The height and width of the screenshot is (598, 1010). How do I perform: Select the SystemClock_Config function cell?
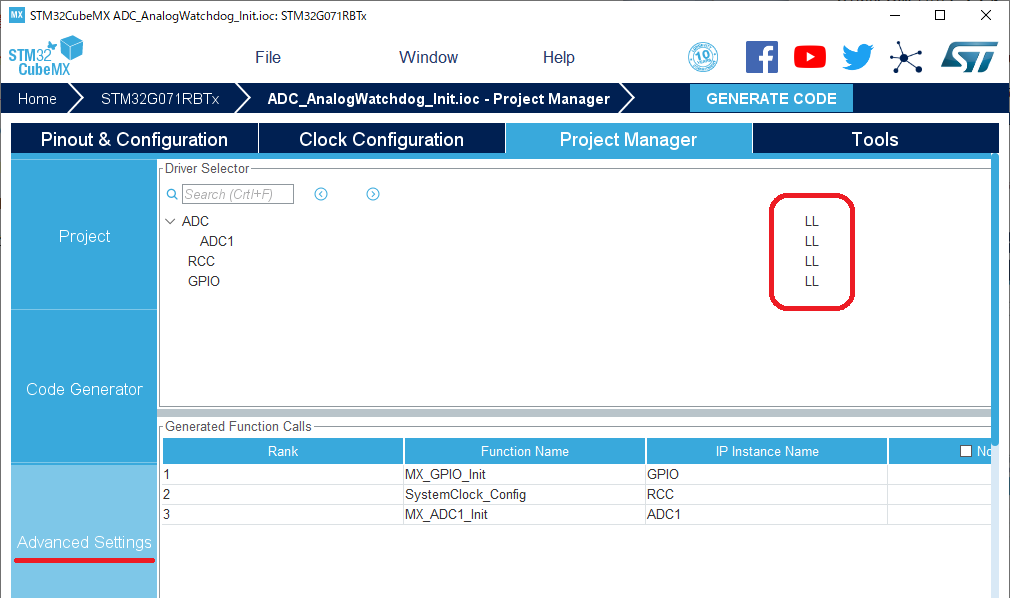(x=524, y=494)
